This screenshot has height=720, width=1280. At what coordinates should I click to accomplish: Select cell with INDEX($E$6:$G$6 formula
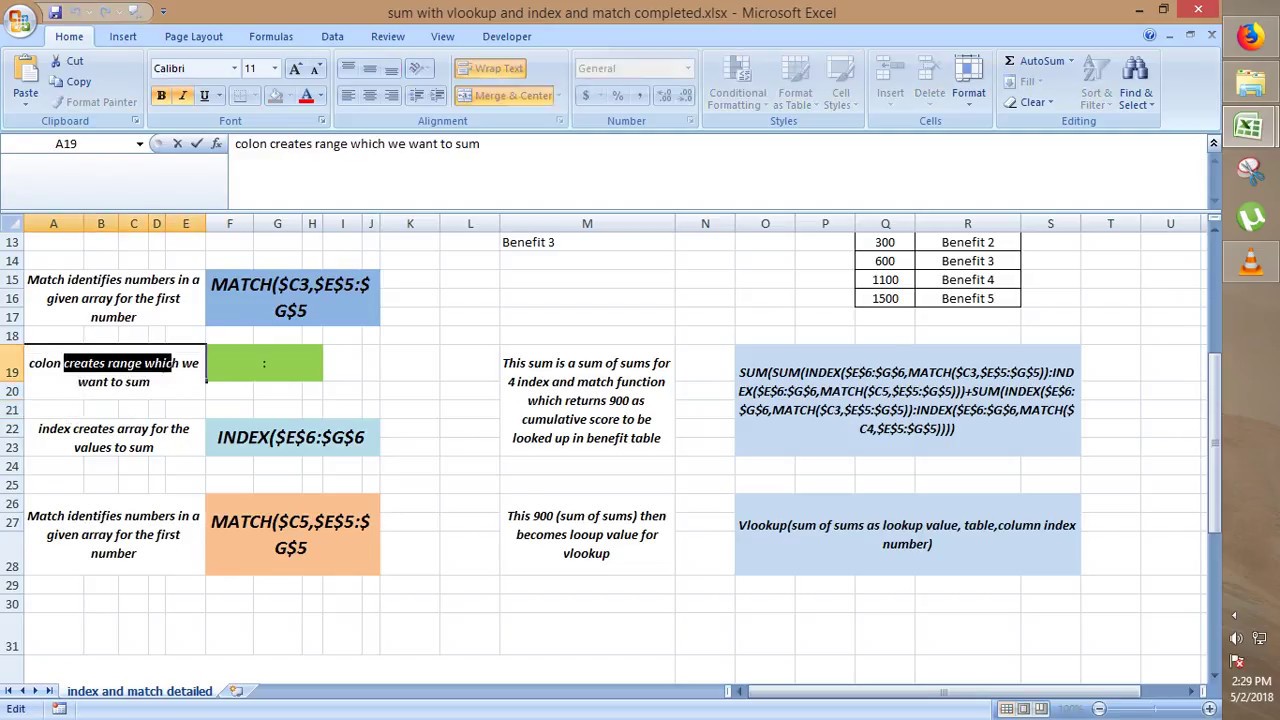[x=292, y=437]
